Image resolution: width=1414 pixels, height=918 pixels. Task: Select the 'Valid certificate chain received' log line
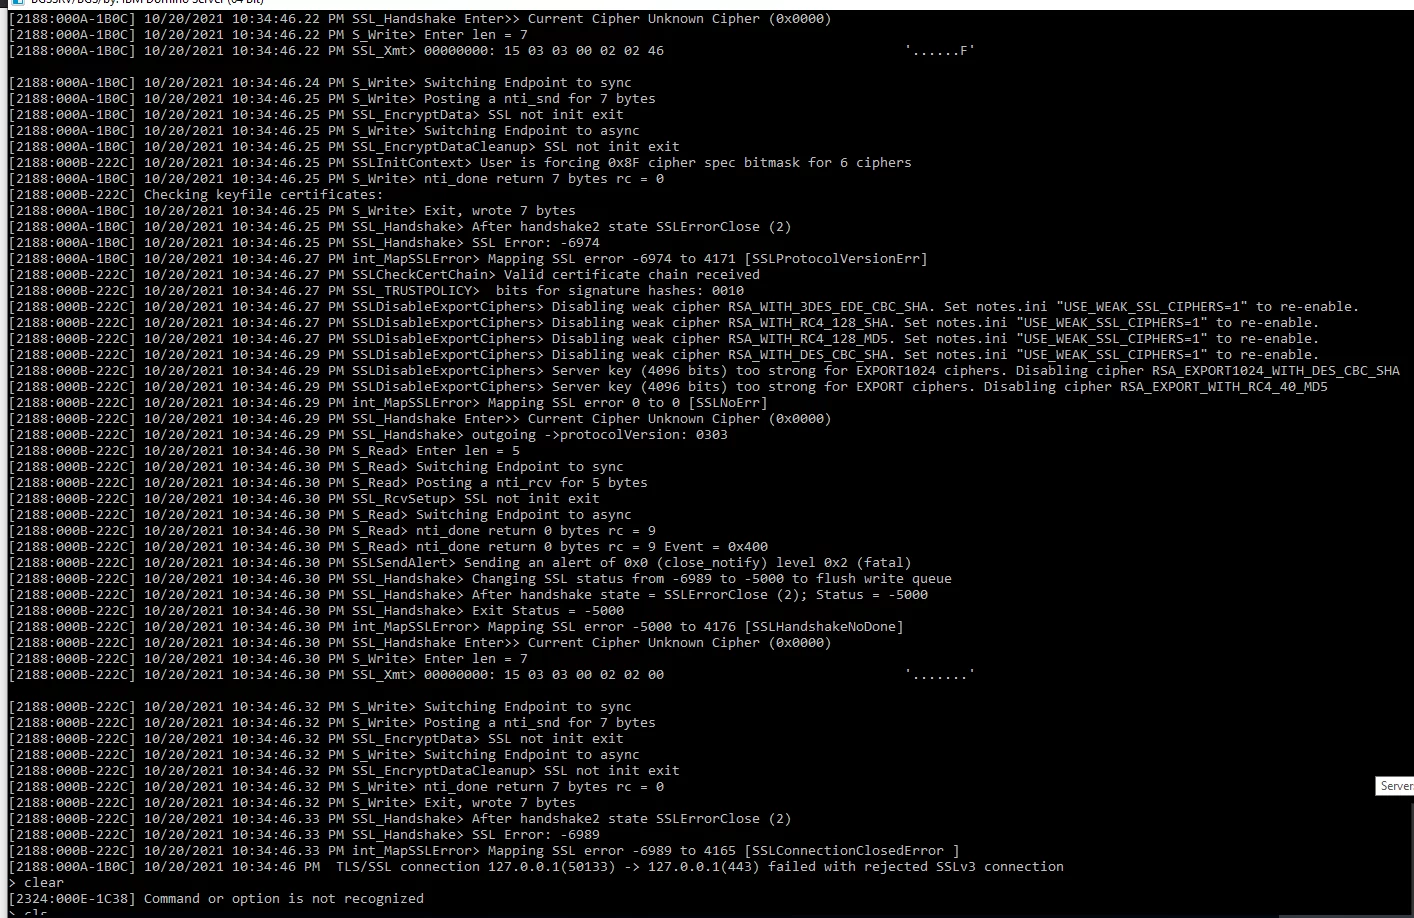coord(630,275)
